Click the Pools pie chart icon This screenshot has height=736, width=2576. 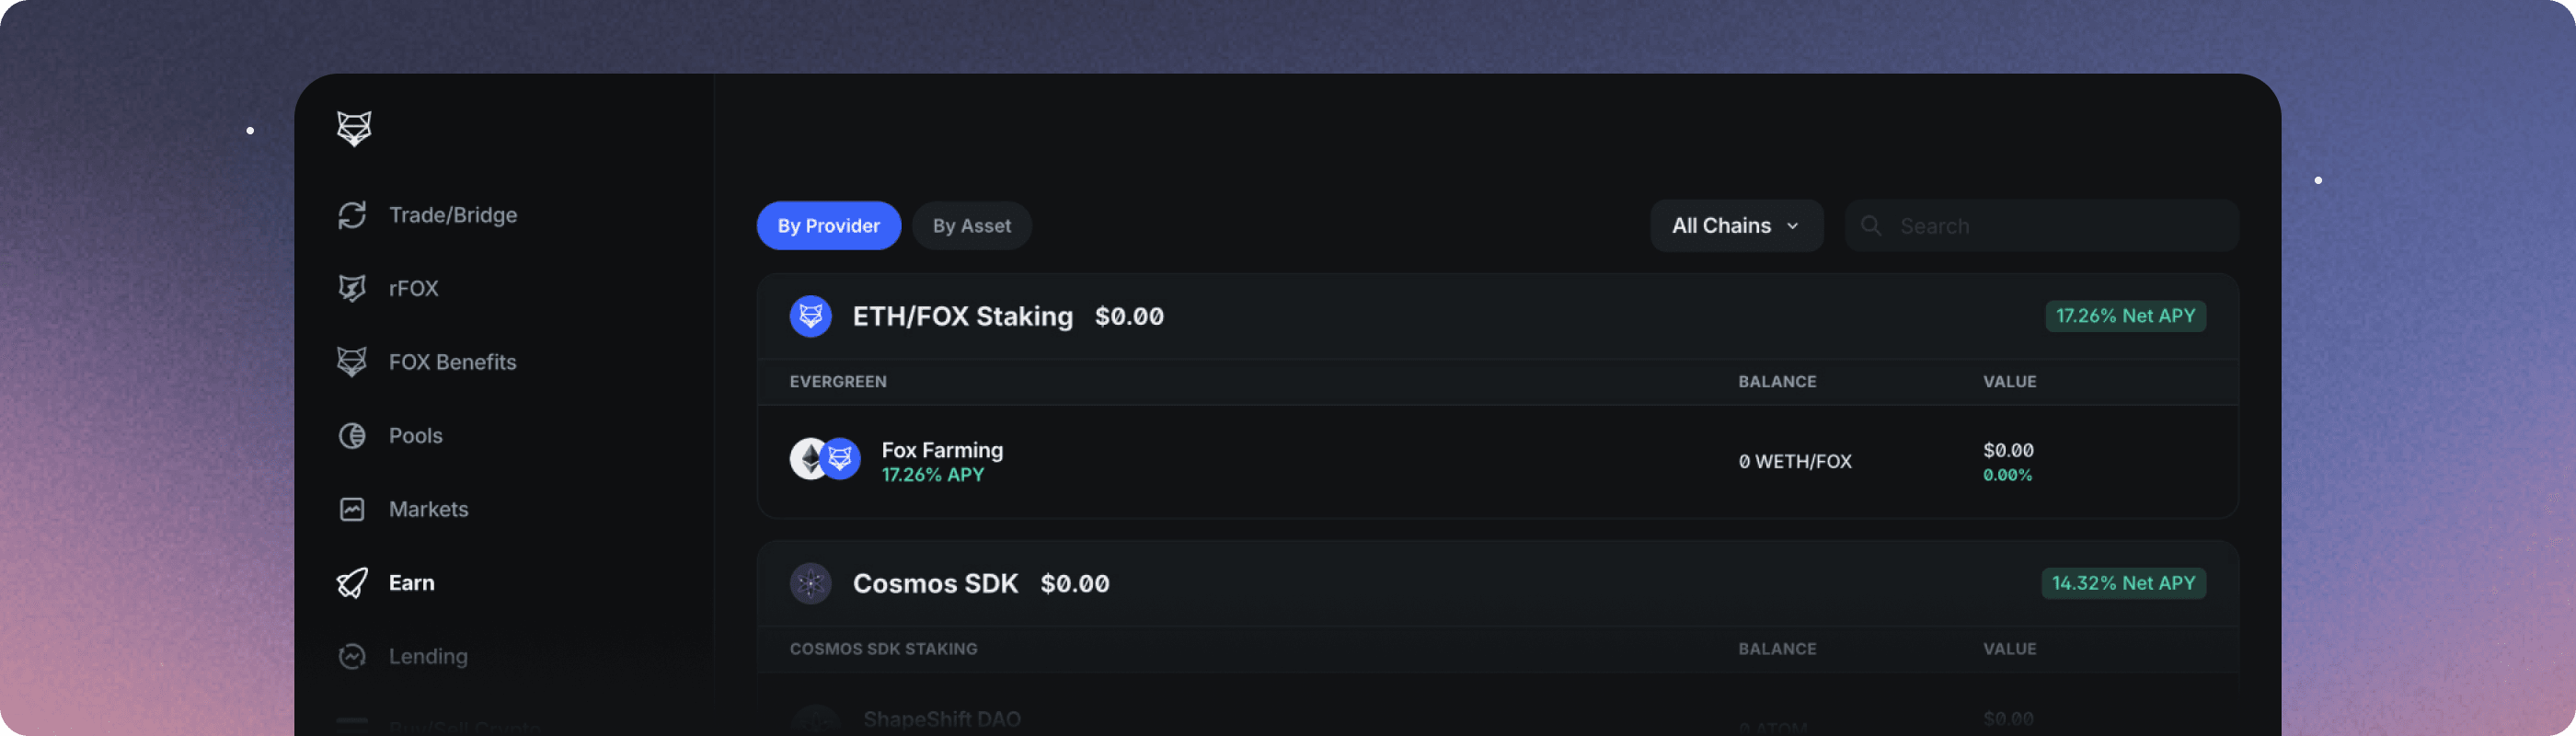click(x=352, y=436)
